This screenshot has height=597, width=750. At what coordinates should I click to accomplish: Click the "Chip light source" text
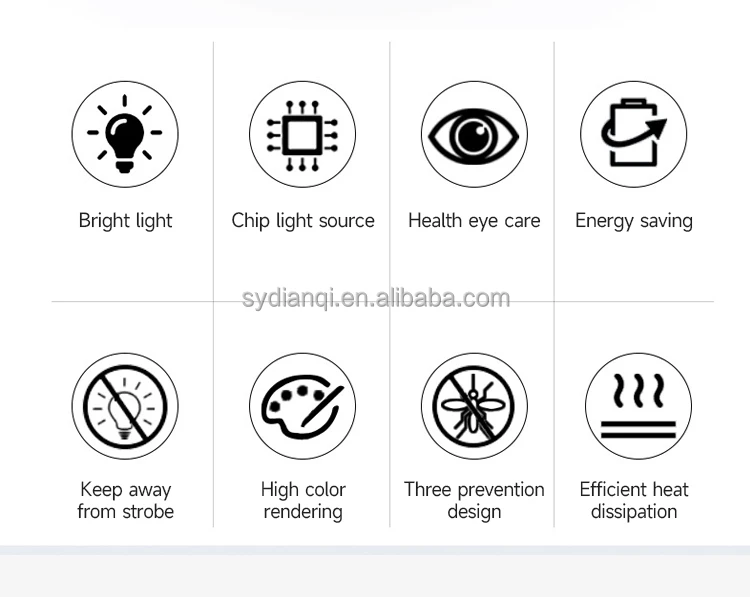tap(303, 221)
